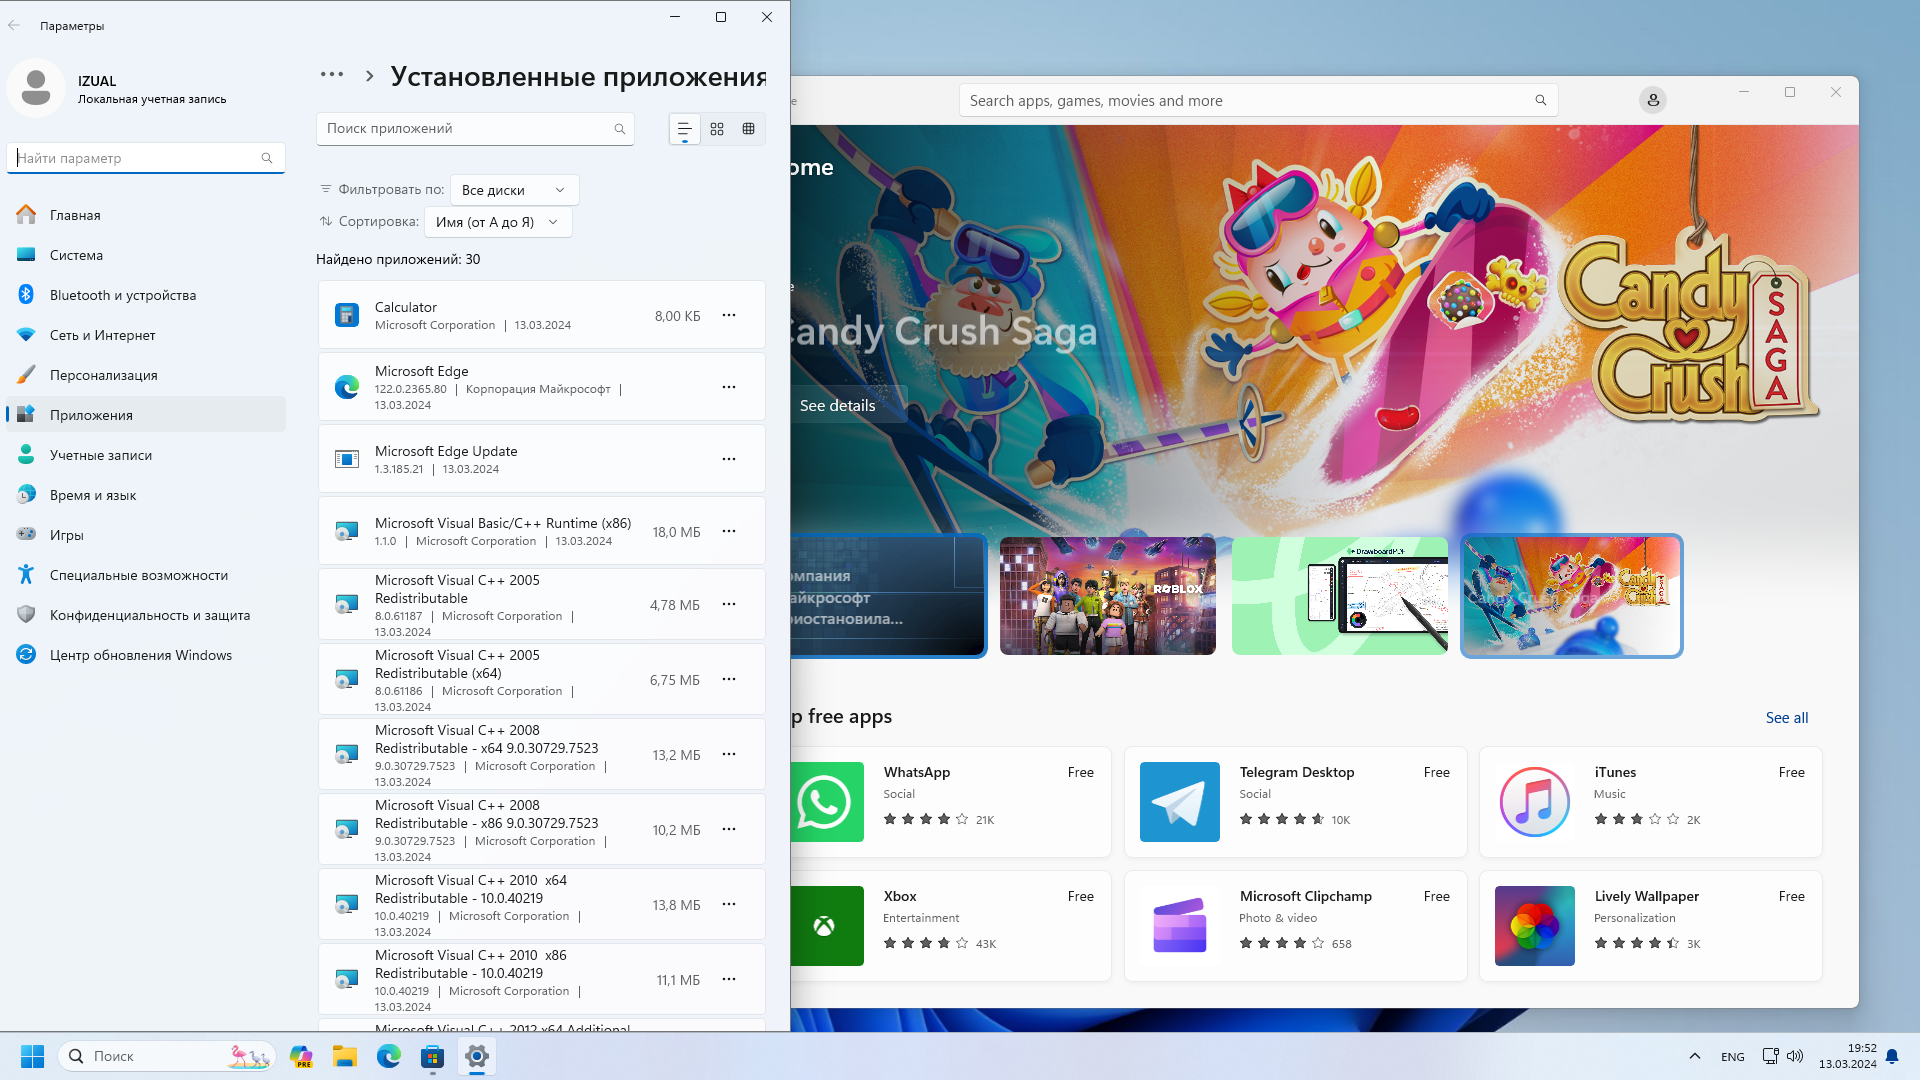Image resolution: width=1920 pixels, height=1080 pixels.
Task: Open the iTunes app card
Action: pyautogui.click(x=1651, y=802)
